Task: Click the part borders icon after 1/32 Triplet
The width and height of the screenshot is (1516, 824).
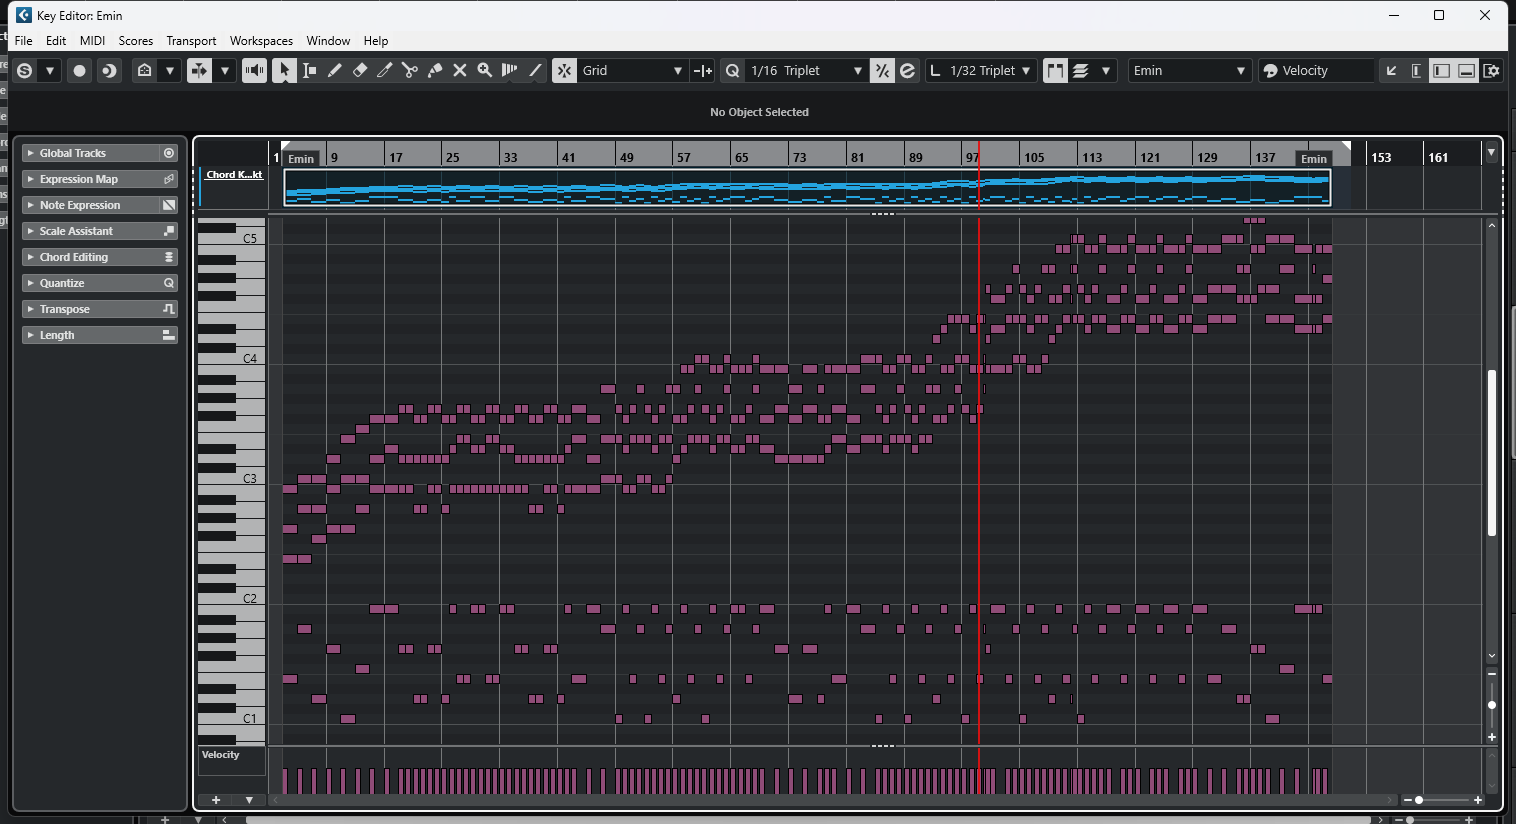Action: click(x=1055, y=70)
